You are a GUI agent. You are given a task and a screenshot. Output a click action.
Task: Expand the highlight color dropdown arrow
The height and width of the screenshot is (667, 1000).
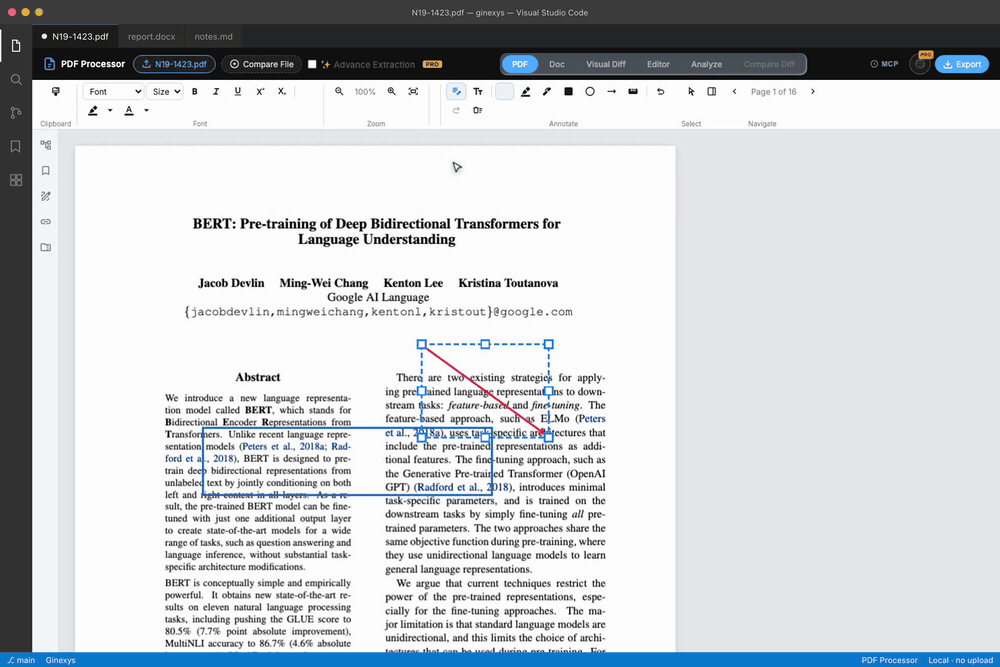coord(110,110)
